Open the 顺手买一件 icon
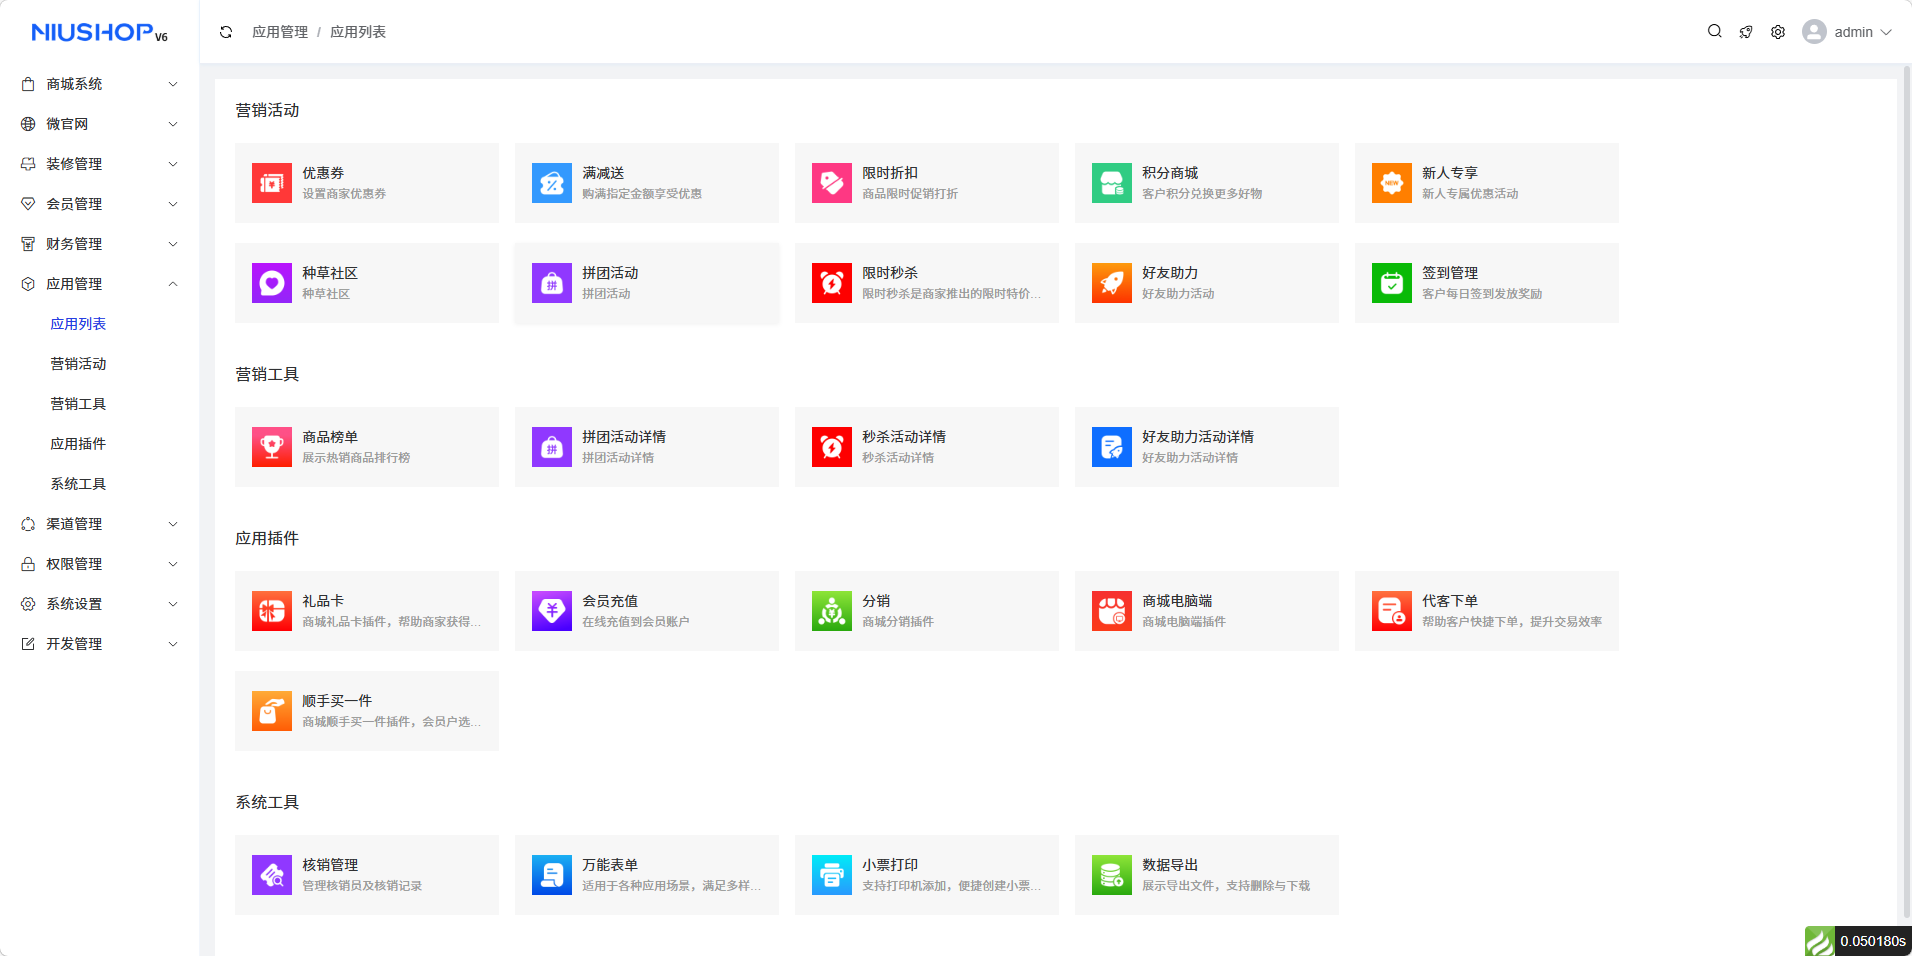Viewport: 1912px width, 956px height. coord(272,711)
